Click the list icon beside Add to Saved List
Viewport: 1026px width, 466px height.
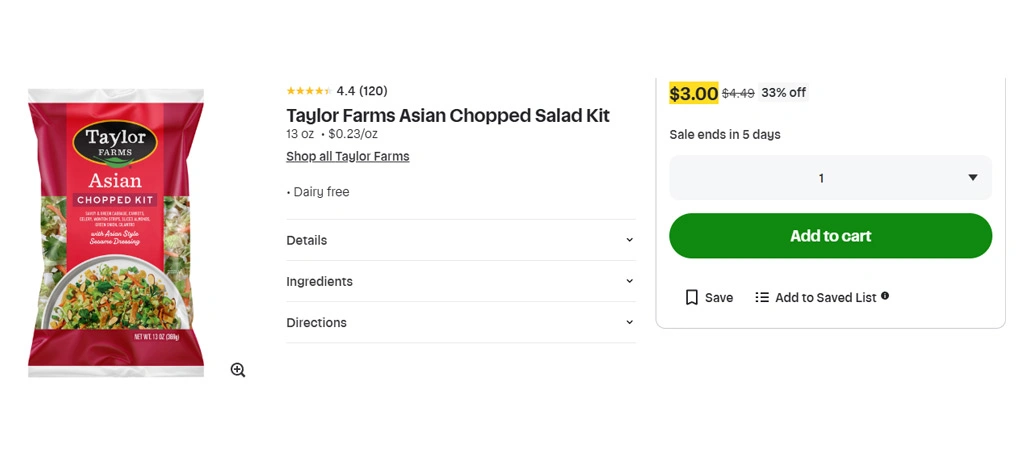click(762, 297)
